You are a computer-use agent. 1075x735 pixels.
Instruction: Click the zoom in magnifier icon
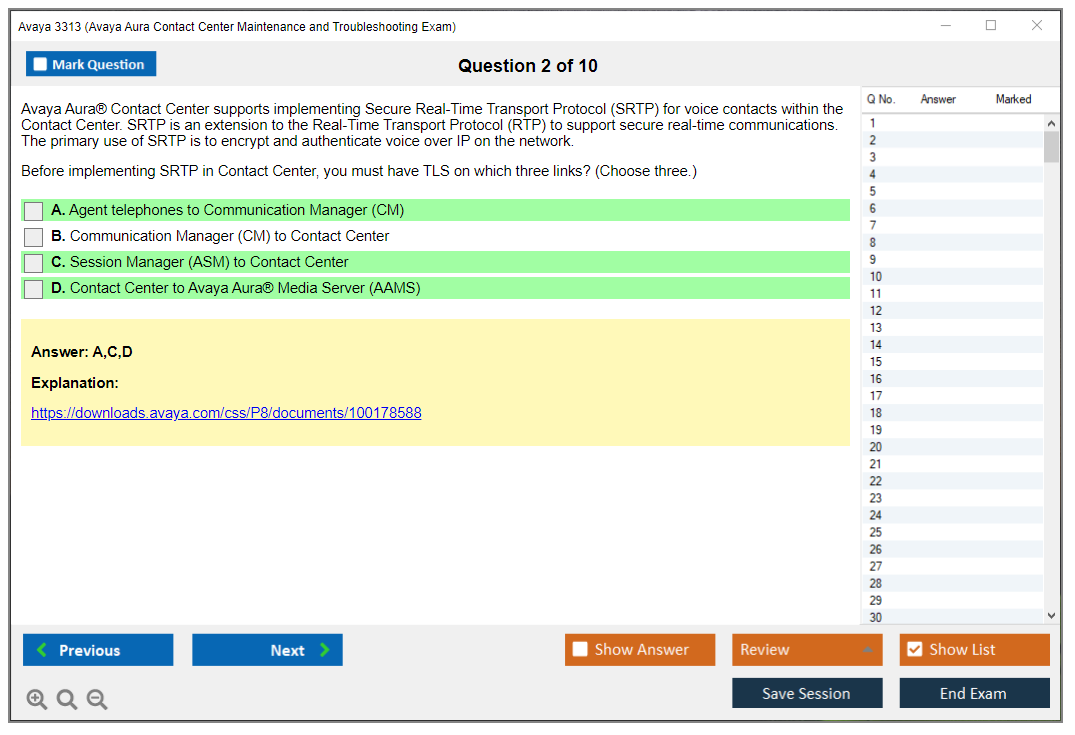(37, 699)
